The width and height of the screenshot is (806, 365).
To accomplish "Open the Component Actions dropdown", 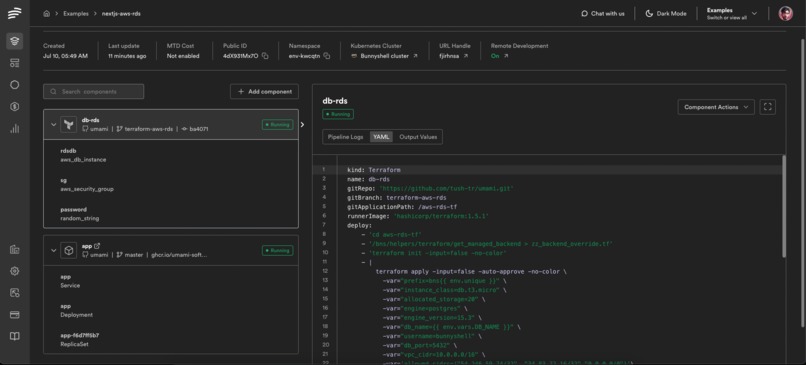I will [x=716, y=107].
